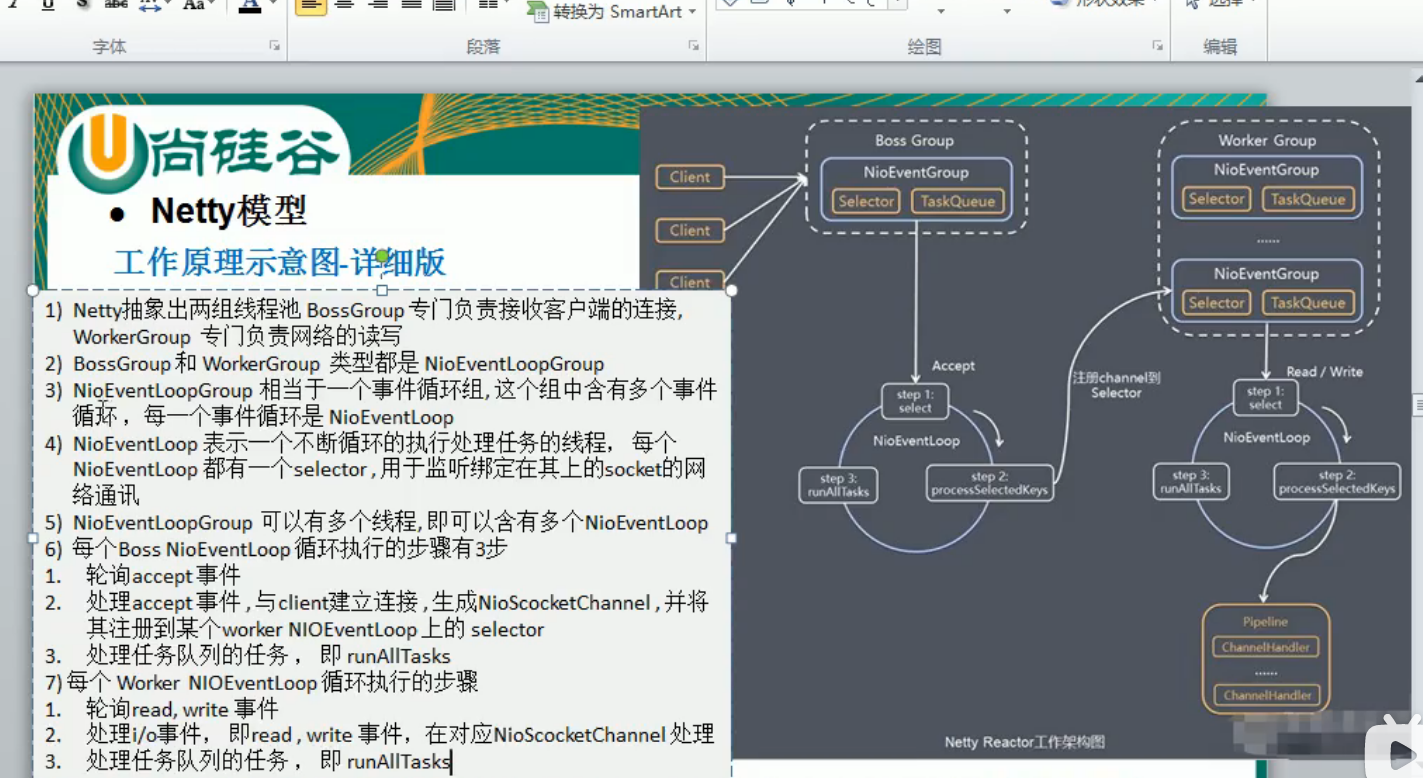Apply distributed alignment to text

click(x=444, y=5)
